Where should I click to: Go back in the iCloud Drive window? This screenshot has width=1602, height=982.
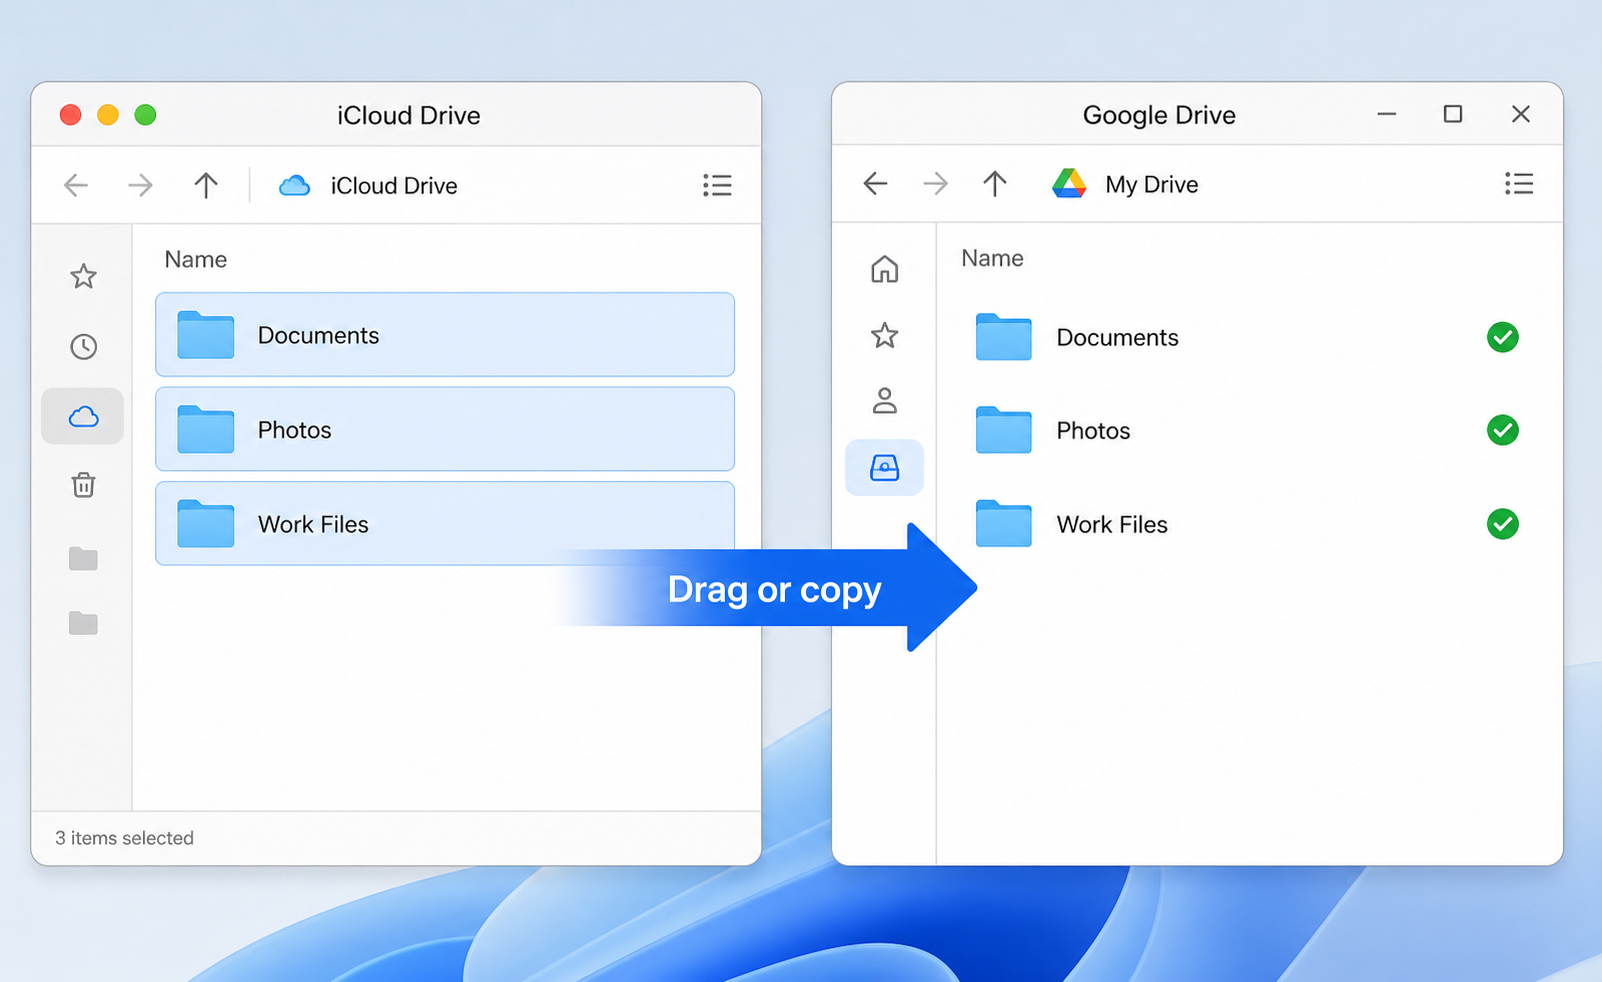76,185
